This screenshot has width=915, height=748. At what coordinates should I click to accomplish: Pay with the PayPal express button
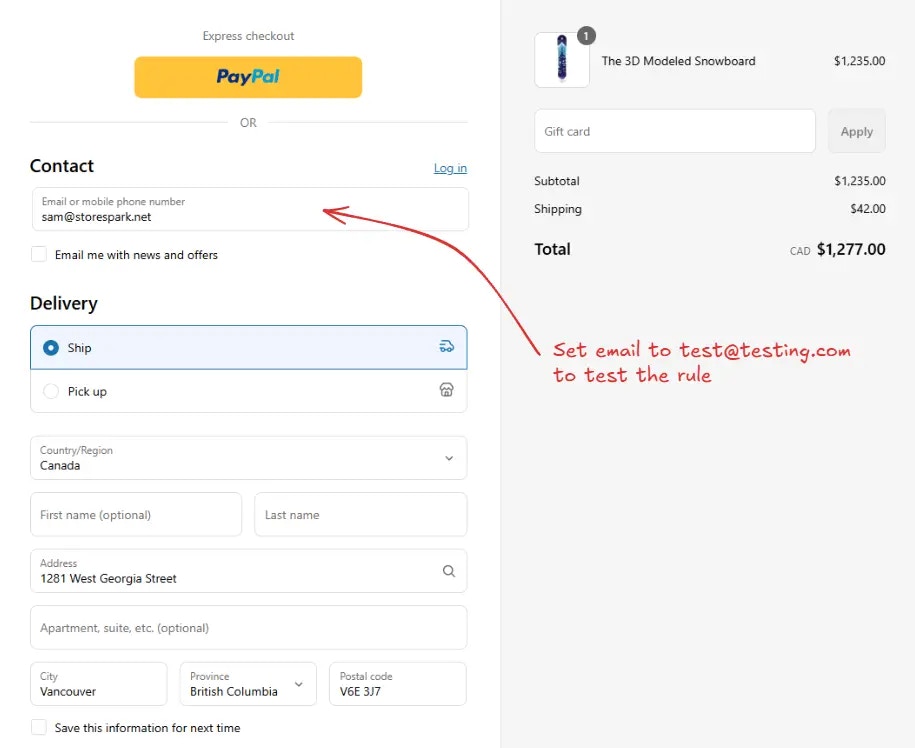pos(248,77)
